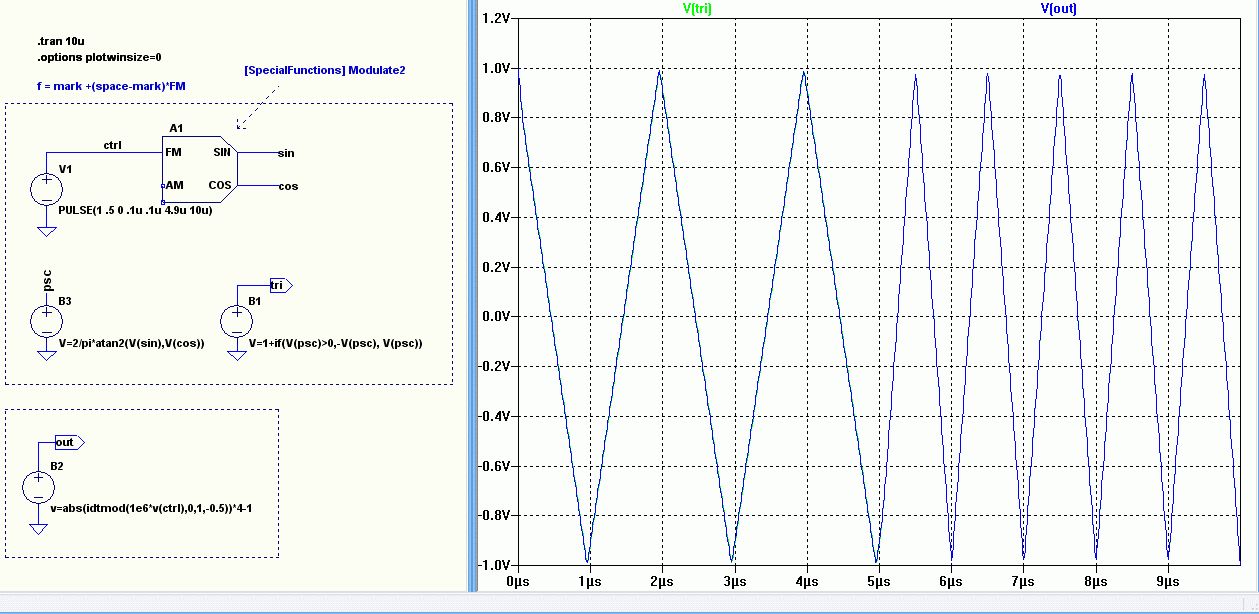This screenshot has height=614, width=1259.
Task: Click the -1.0V vertical axis label
Action: point(495,565)
